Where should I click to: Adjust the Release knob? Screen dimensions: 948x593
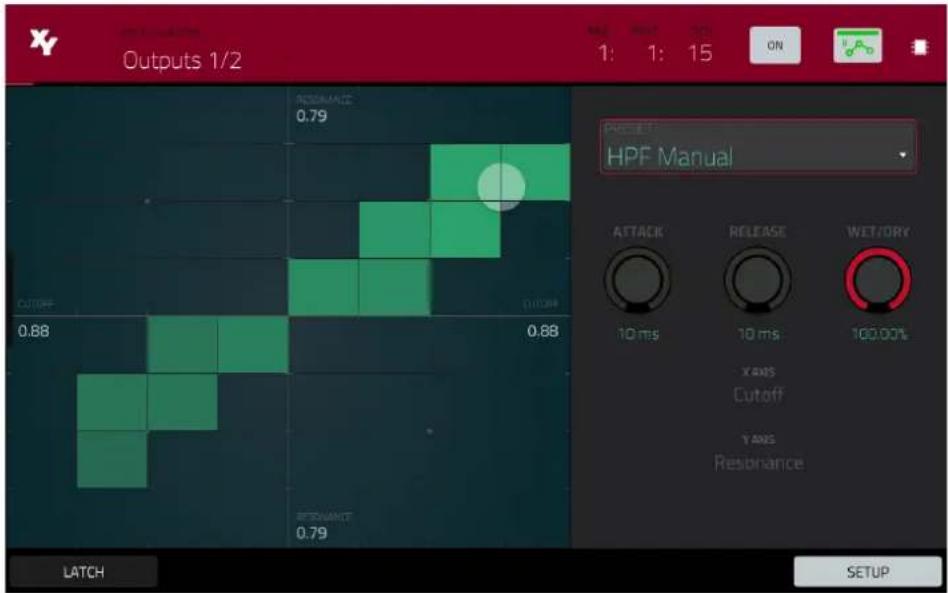(758, 280)
